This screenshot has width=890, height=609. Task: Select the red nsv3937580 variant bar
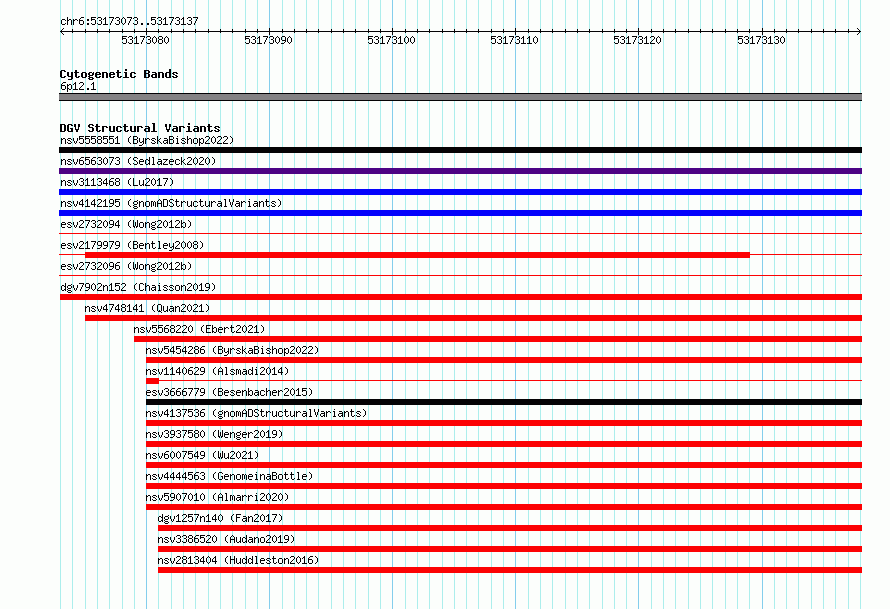(x=504, y=444)
